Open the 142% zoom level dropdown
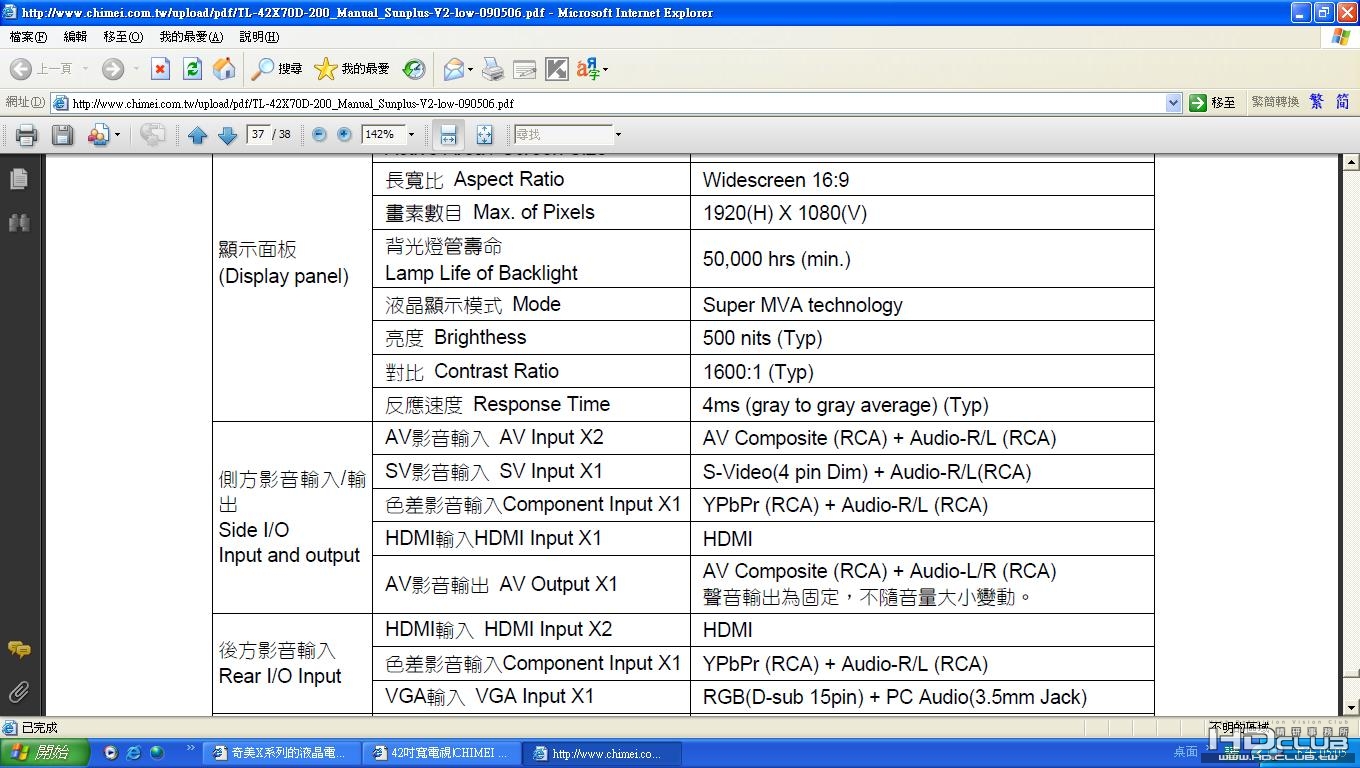 [x=411, y=135]
